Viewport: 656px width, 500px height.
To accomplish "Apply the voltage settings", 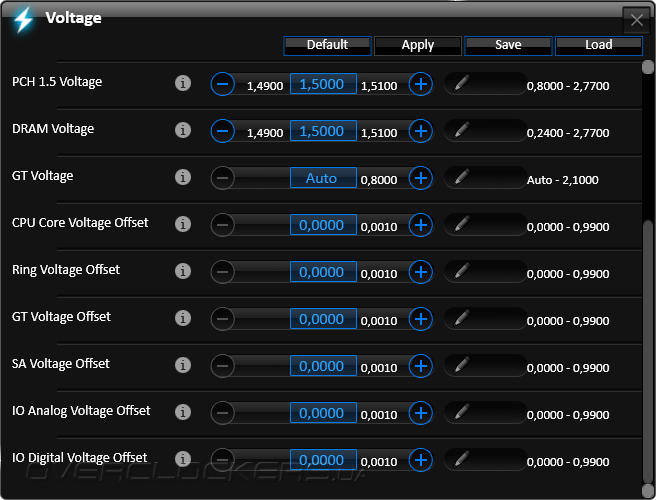I will pyautogui.click(x=418, y=45).
